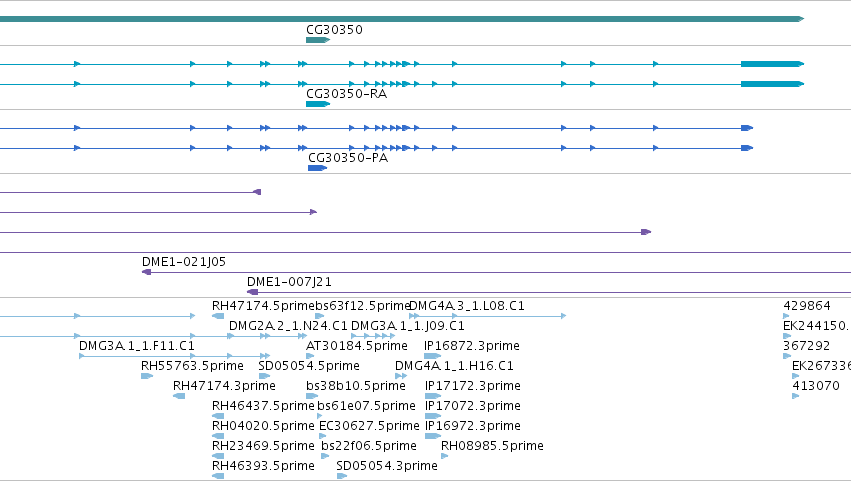Viewport: 851px width, 481px height.
Task: Click the CG30350-RA transcript feature
Action: pyautogui.click(x=318, y=104)
